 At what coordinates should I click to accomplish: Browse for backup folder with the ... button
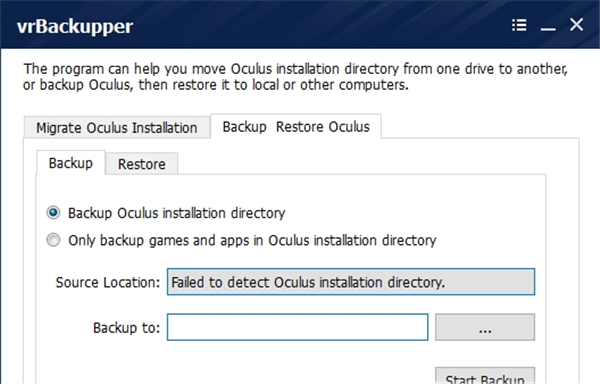485,327
